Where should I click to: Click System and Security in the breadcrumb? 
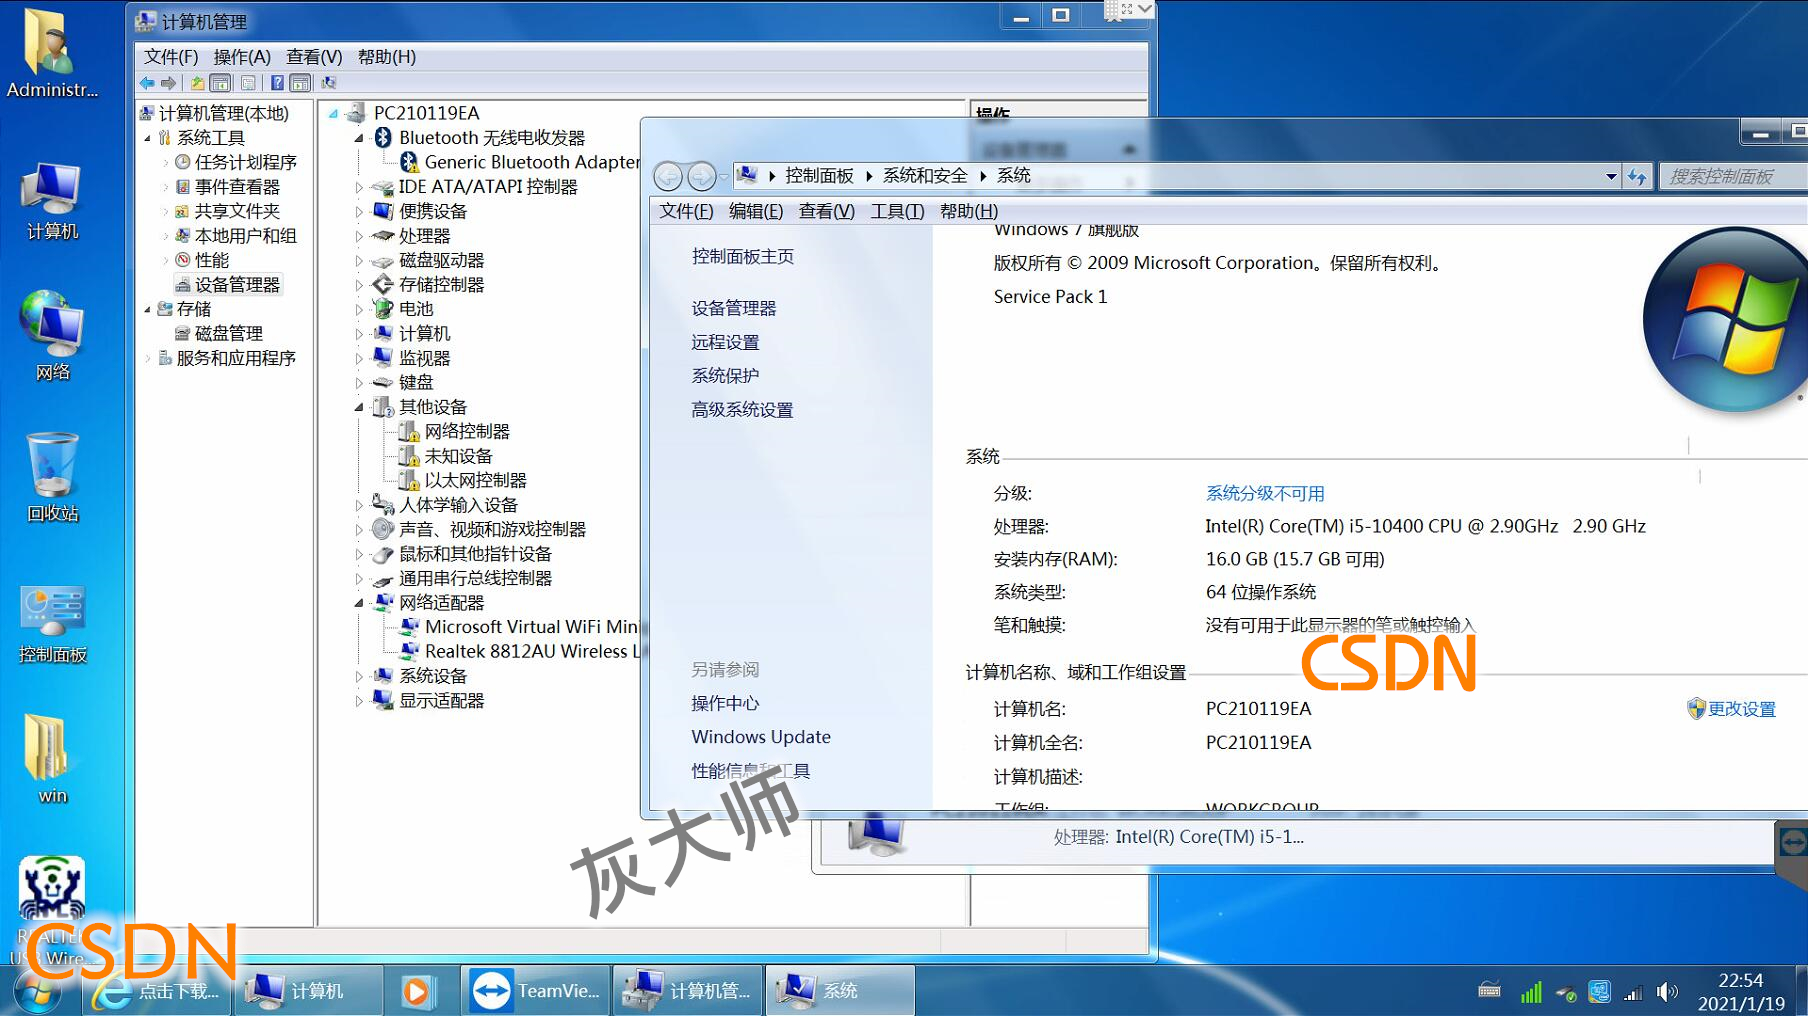tap(925, 176)
